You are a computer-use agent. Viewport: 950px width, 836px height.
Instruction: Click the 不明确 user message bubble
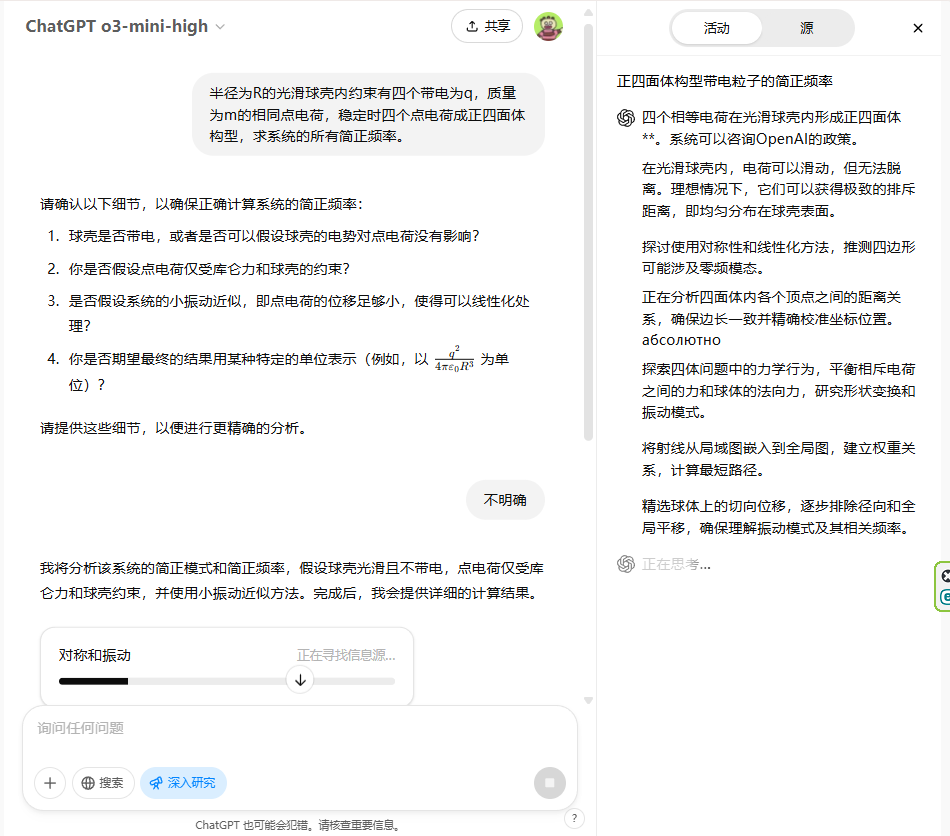click(505, 500)
